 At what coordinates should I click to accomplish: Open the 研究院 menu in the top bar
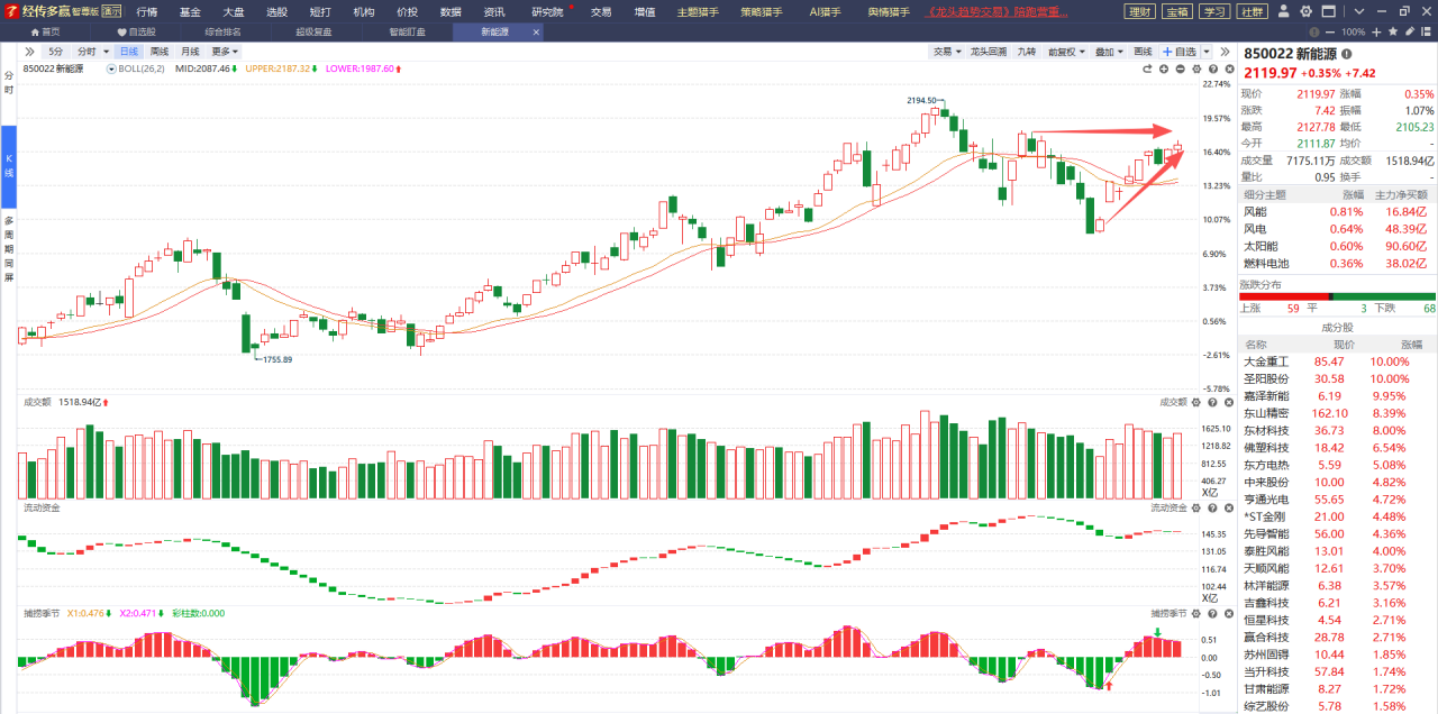(x=548, y=12)
